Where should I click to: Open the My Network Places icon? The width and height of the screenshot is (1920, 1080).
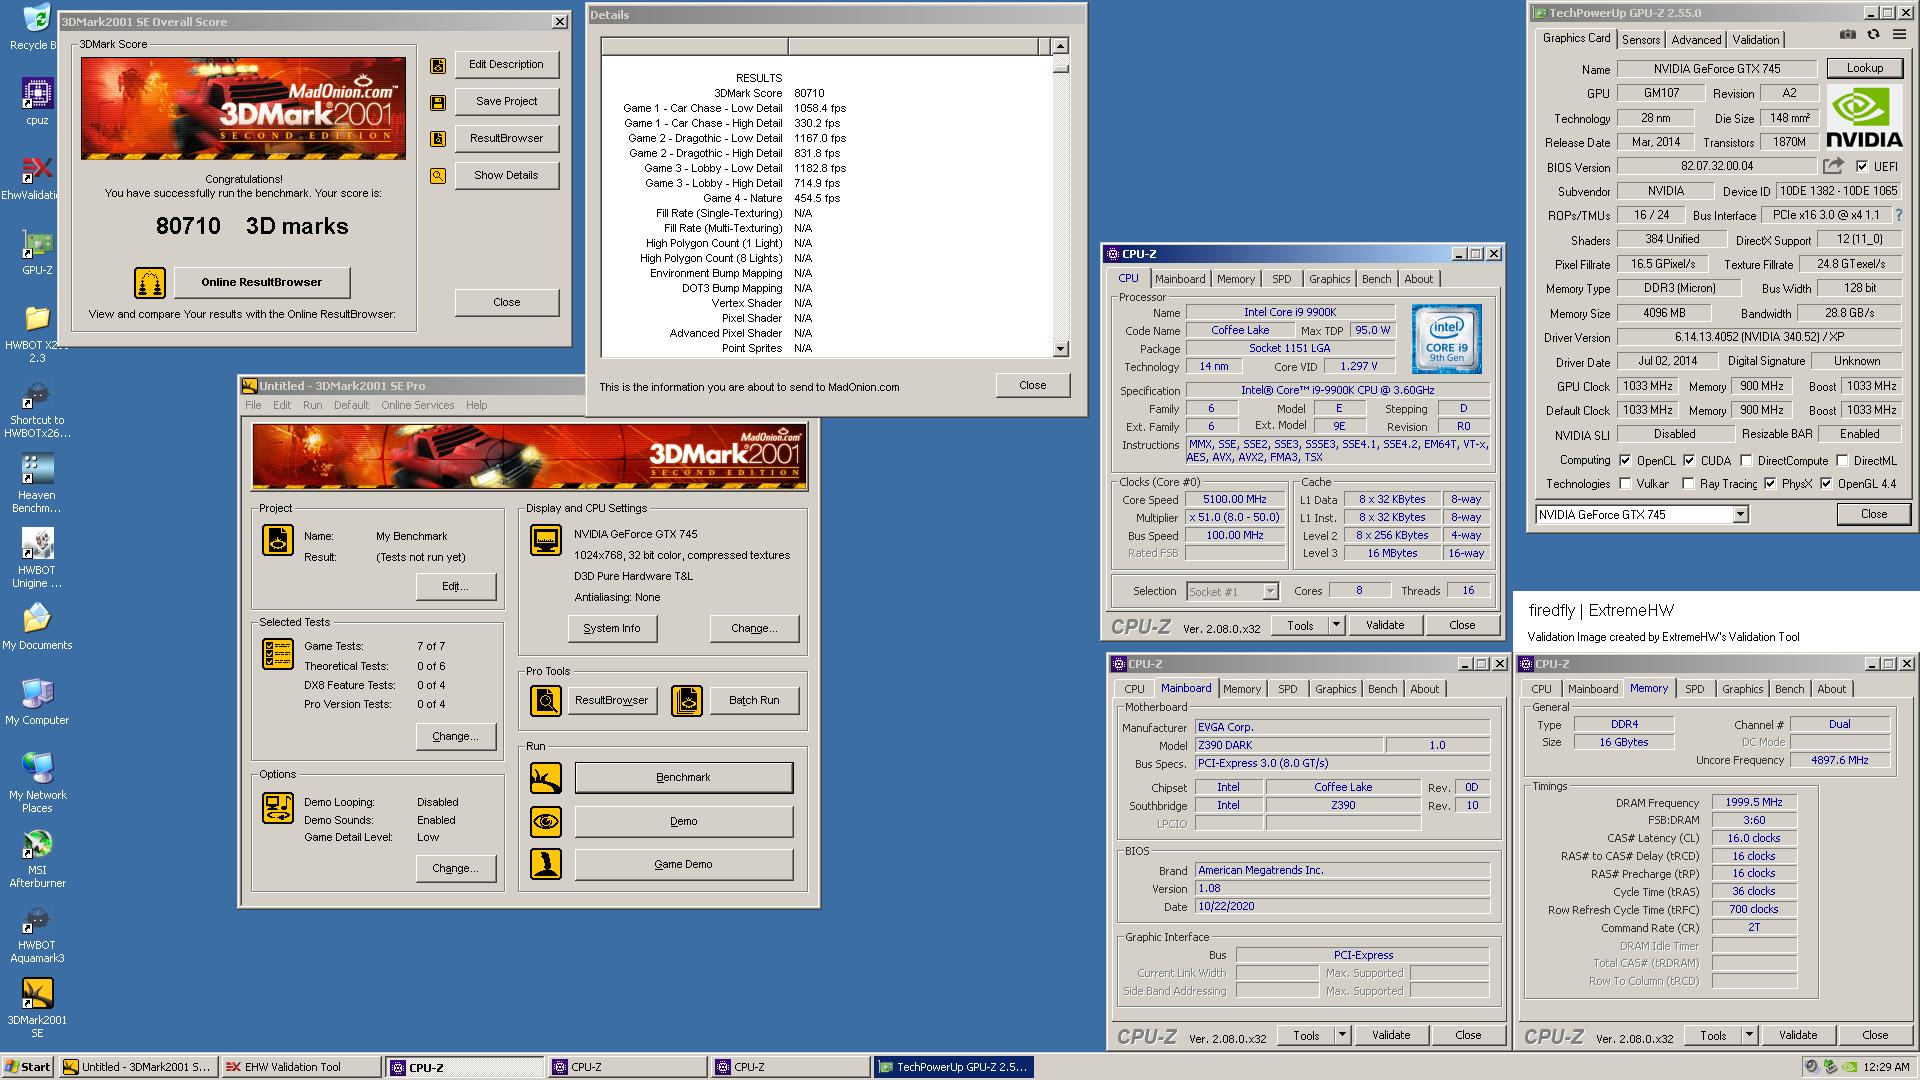37,768
